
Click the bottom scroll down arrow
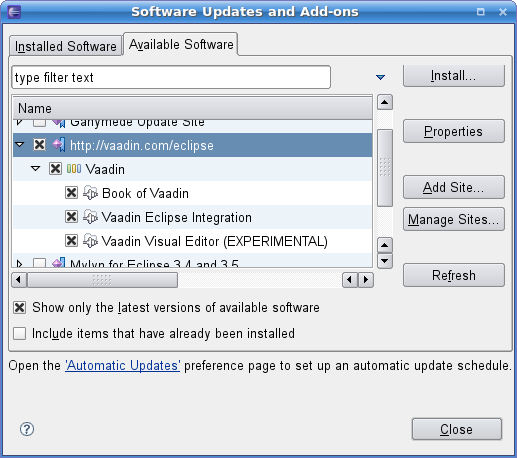[x=385, y=261]
